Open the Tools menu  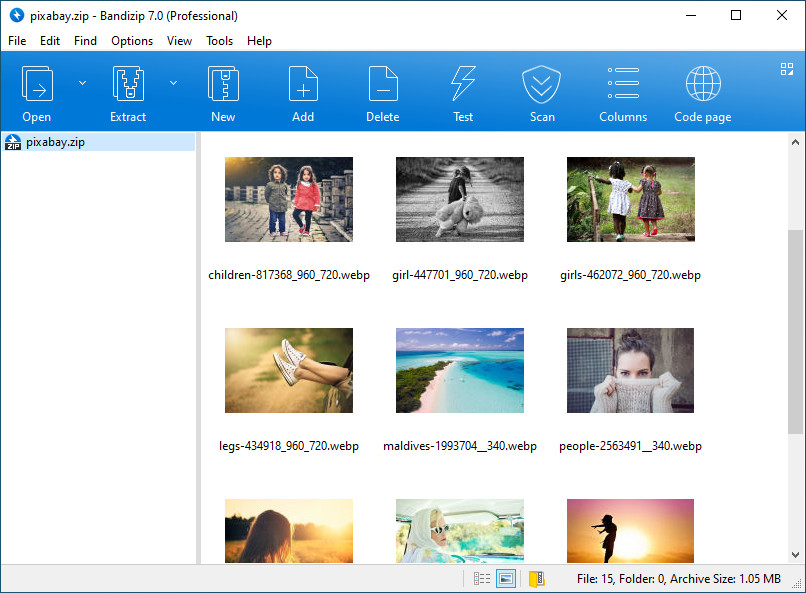[x=219, y=41]
